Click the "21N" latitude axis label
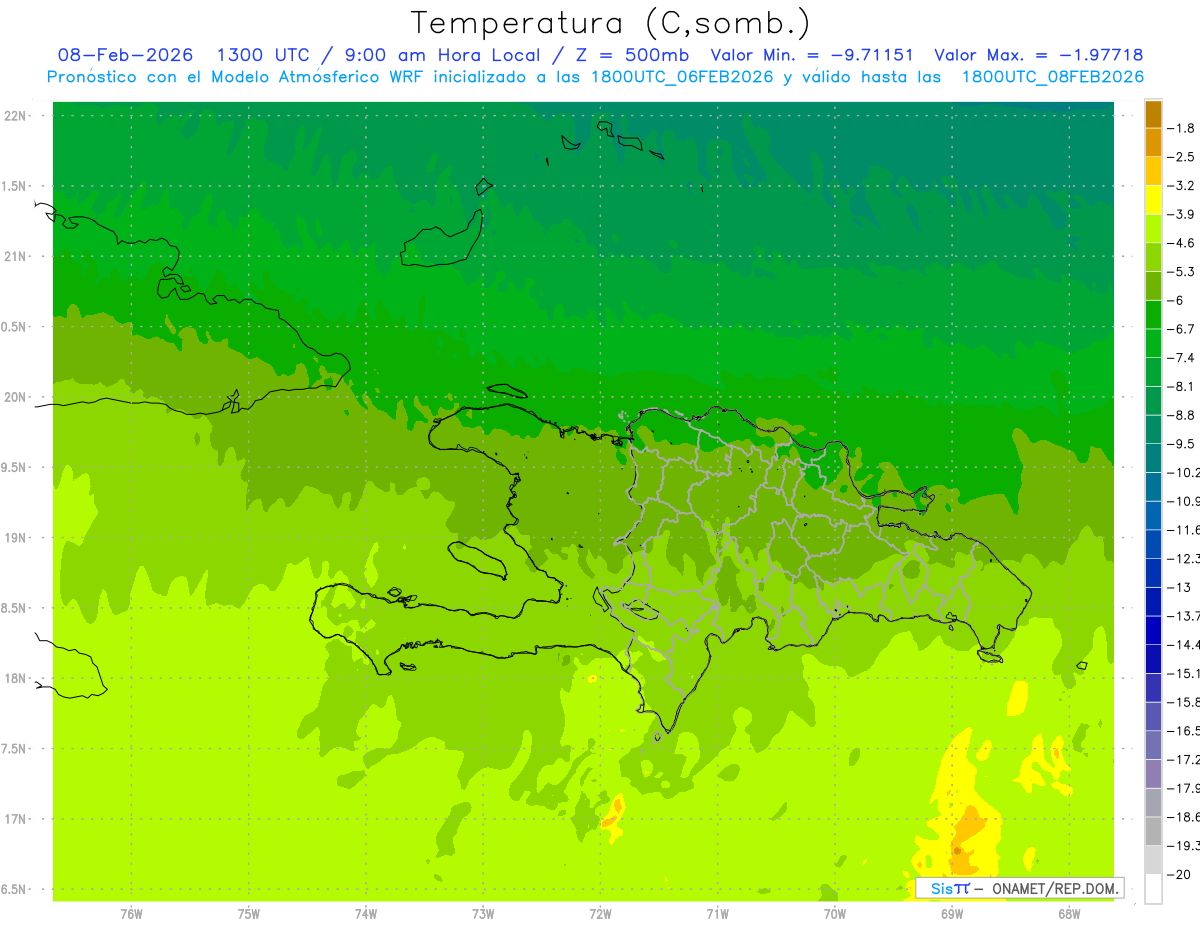1200x927 pixels. point(15,257)
